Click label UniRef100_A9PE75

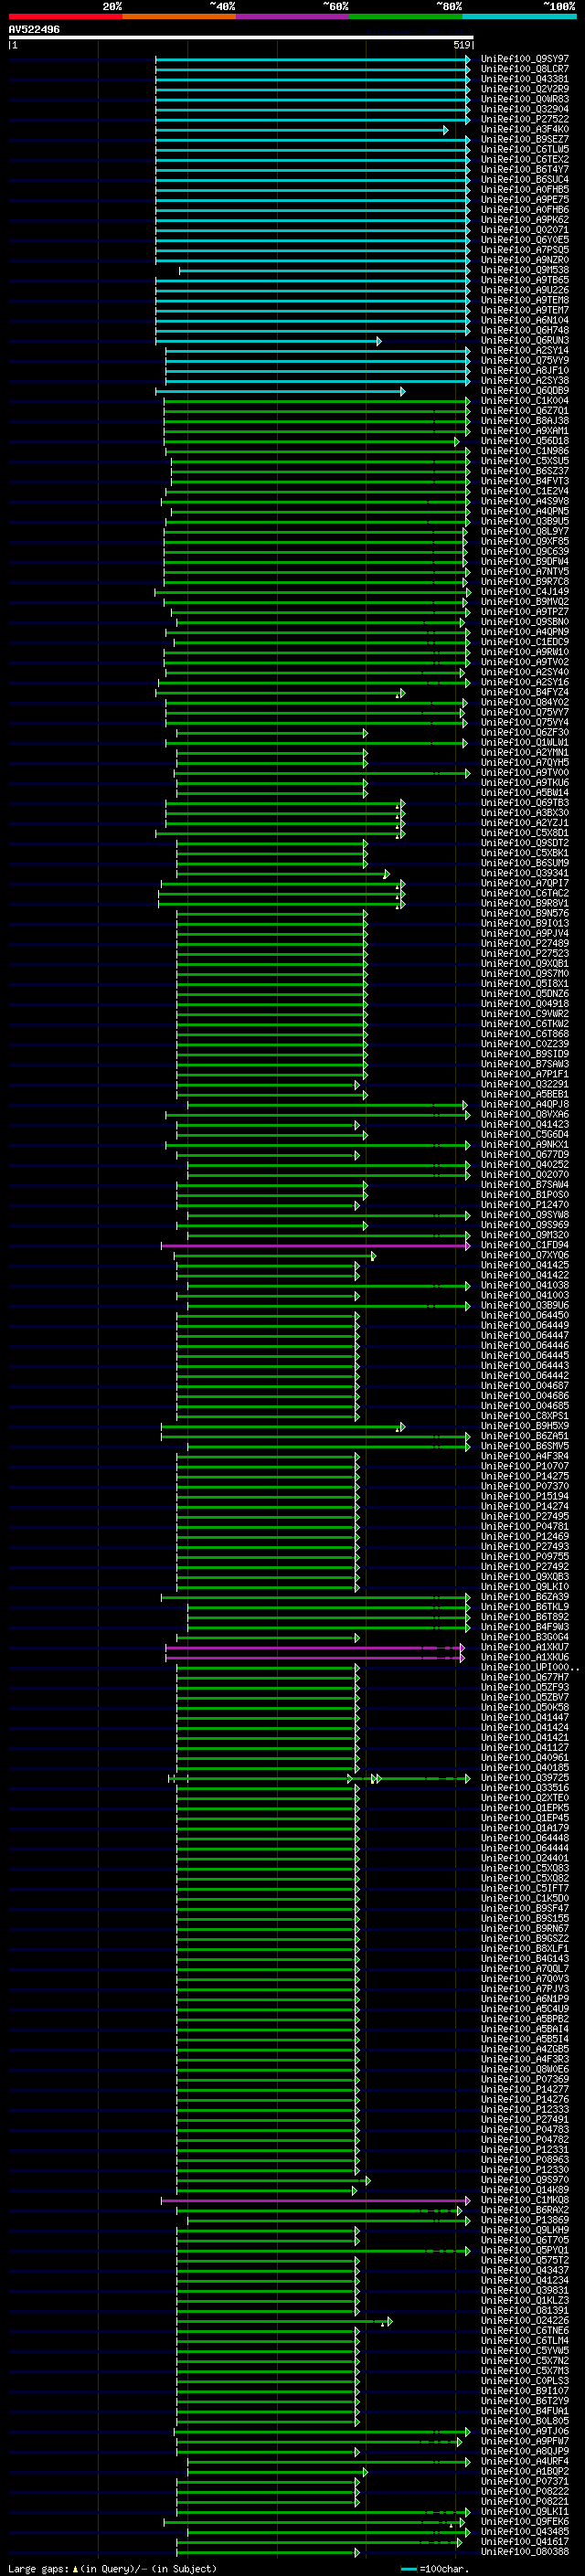tap(524, 200)
